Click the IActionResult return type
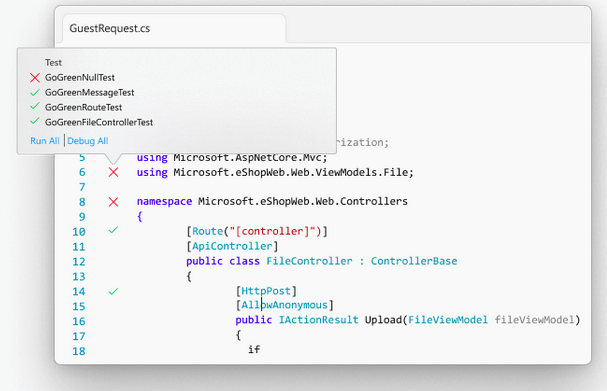This screenshot has height=391, width=607. [319, 320]
